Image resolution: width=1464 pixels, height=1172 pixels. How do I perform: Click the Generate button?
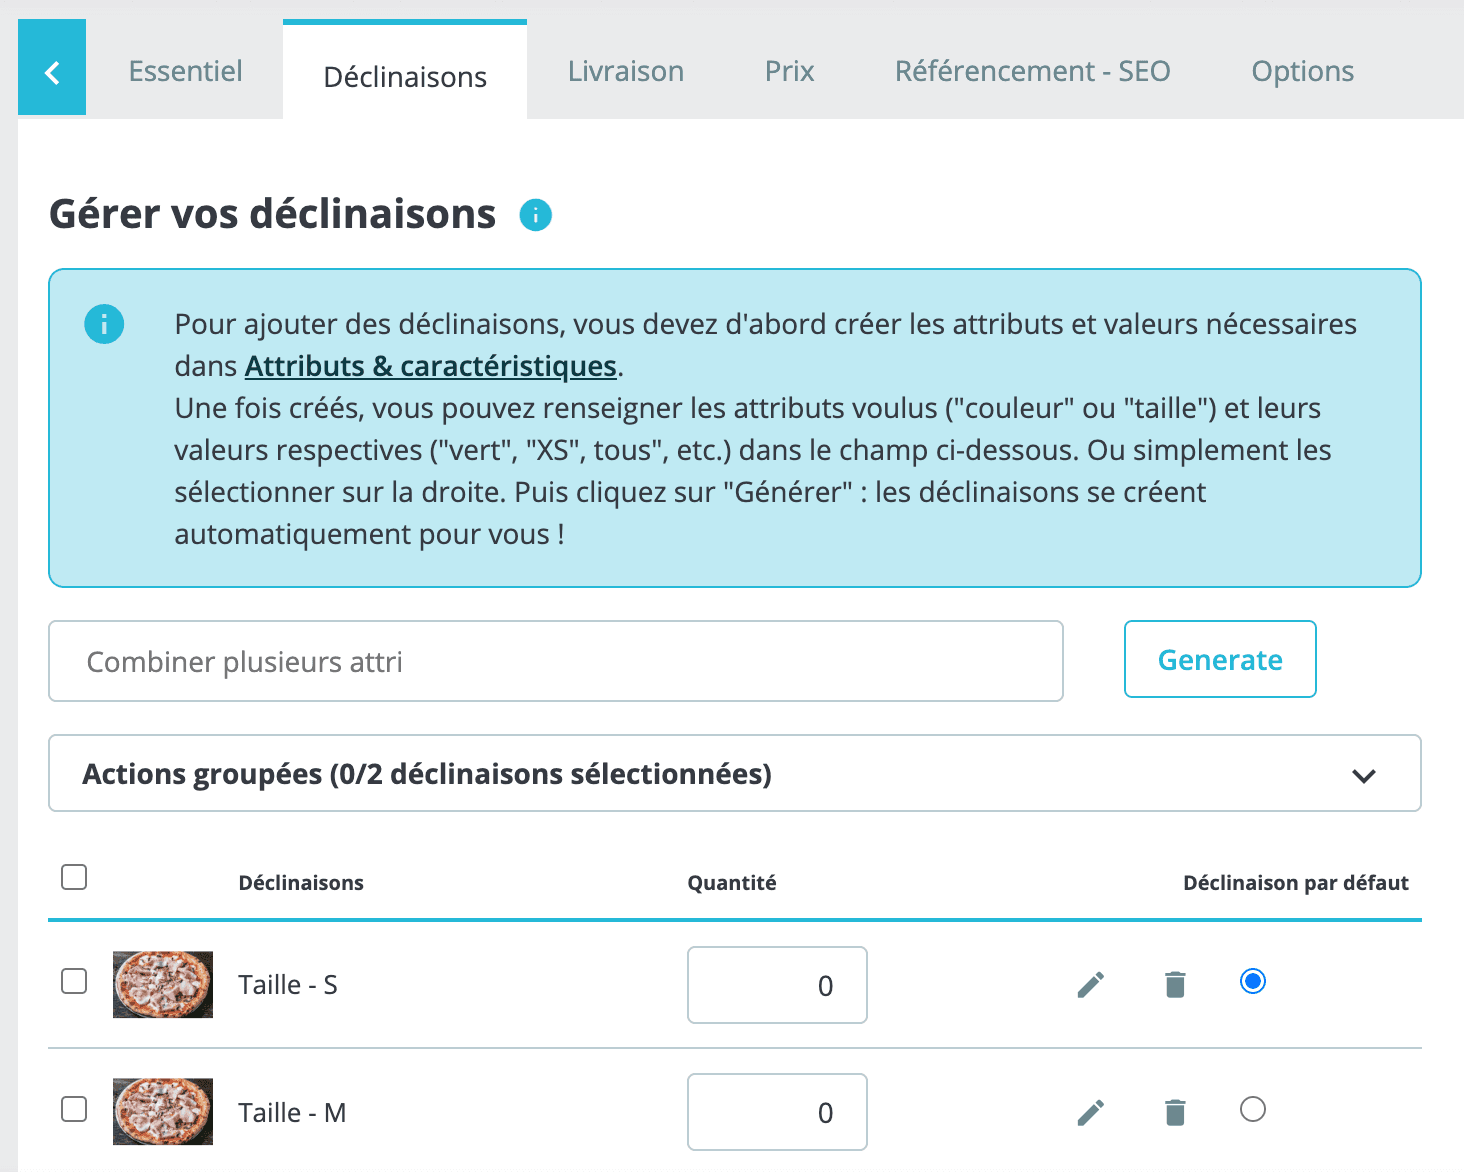(x=1220, y=659)
